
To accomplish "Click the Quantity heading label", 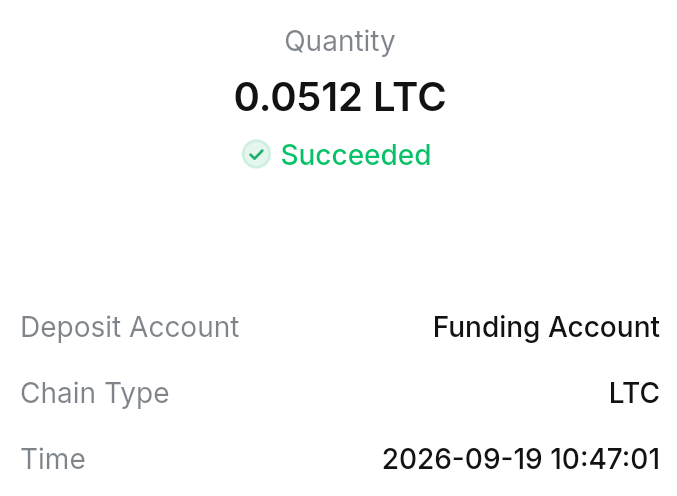I will (340, 42).
